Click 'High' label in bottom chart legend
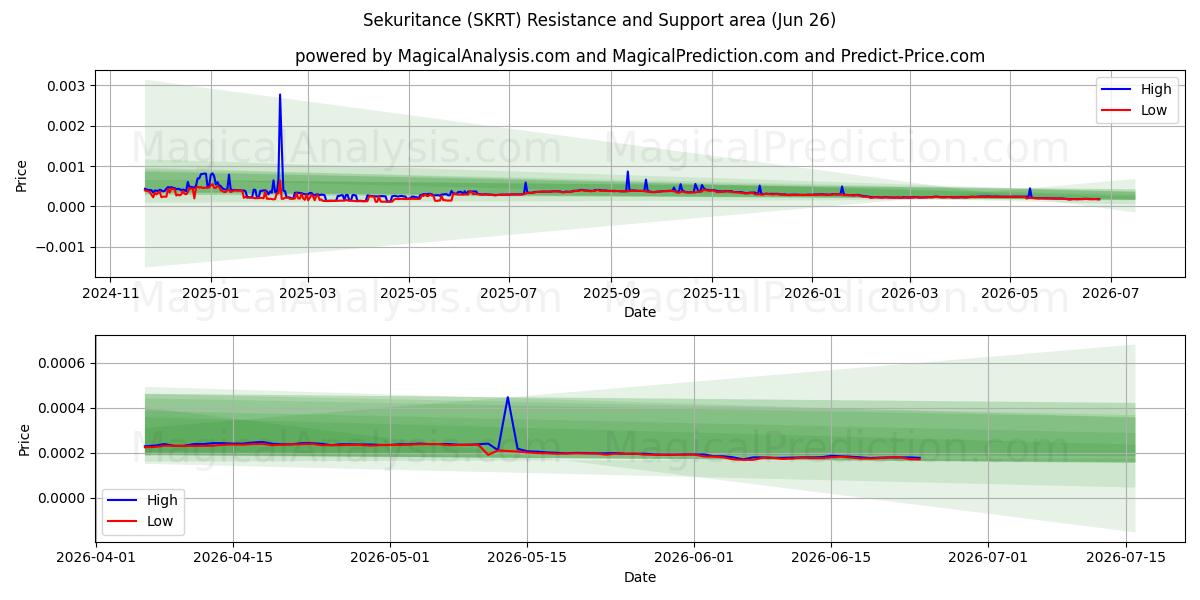Image resolution: width=1200 pixels, height=600 pixels. coord(162,500)
